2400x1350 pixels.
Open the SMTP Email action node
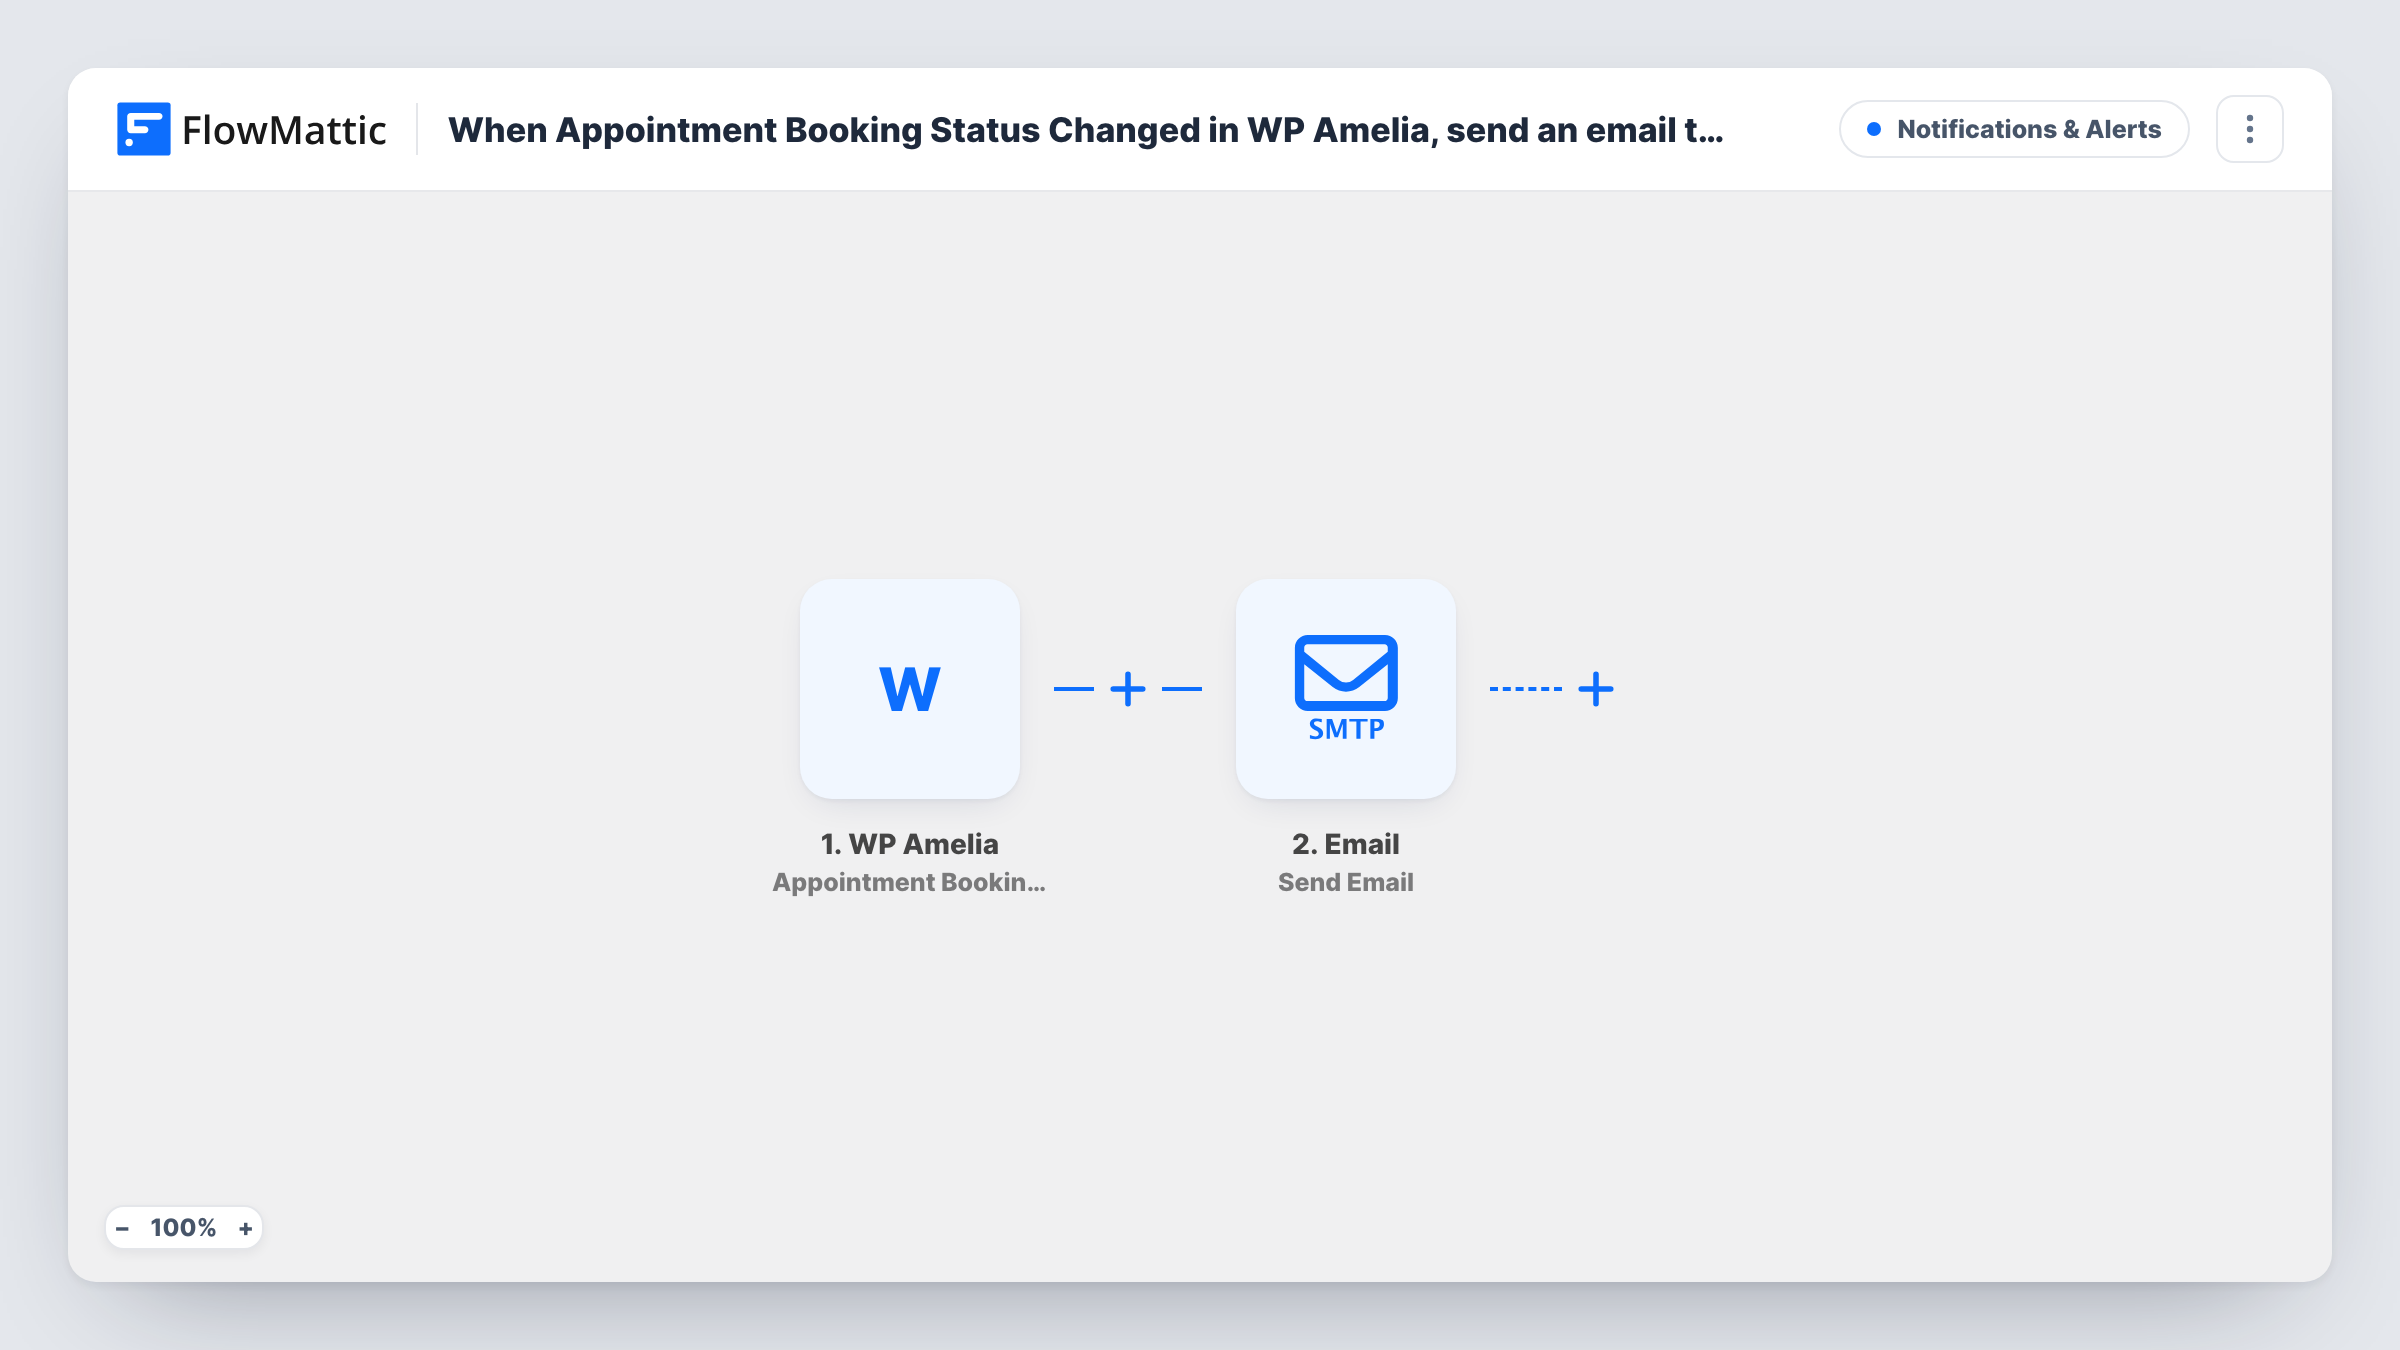point(1346,689)
